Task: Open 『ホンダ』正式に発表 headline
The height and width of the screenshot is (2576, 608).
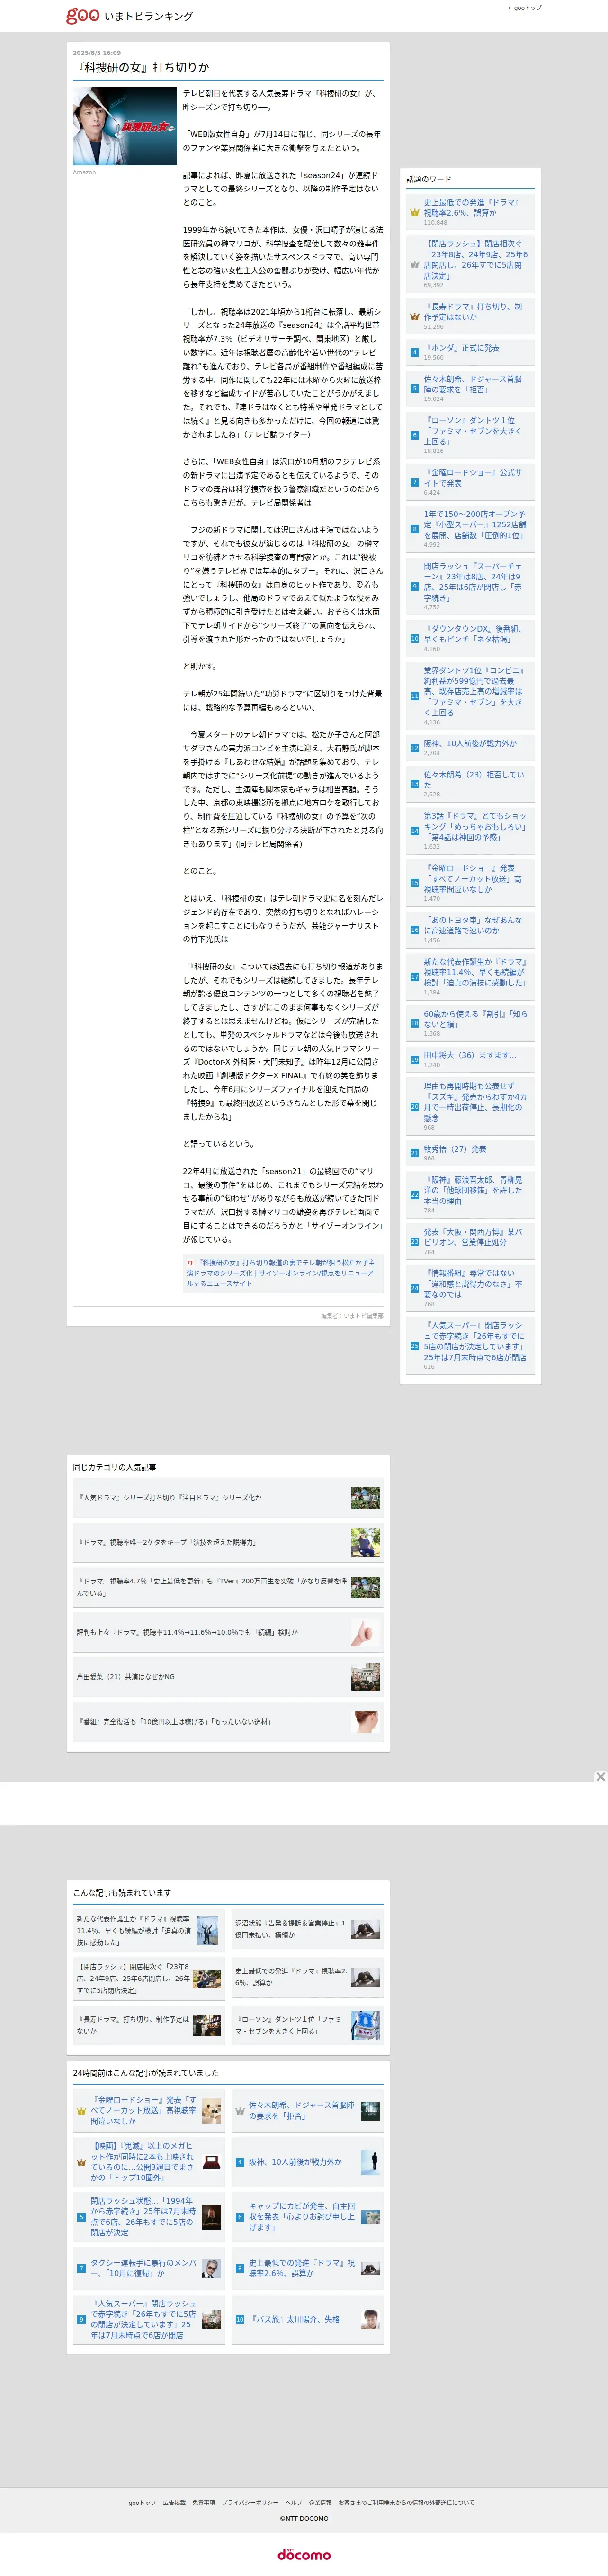Action: click(461, 348)
